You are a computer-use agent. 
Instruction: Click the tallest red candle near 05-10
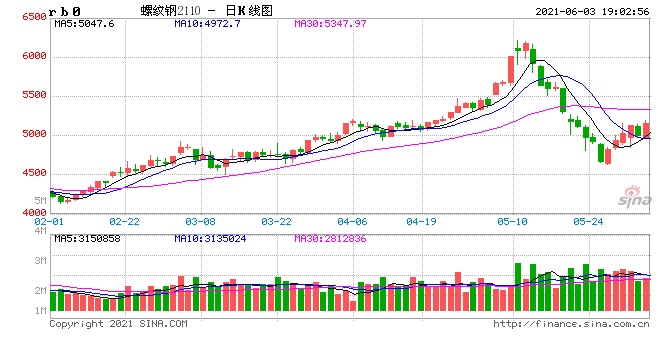[x=511, y=70]
